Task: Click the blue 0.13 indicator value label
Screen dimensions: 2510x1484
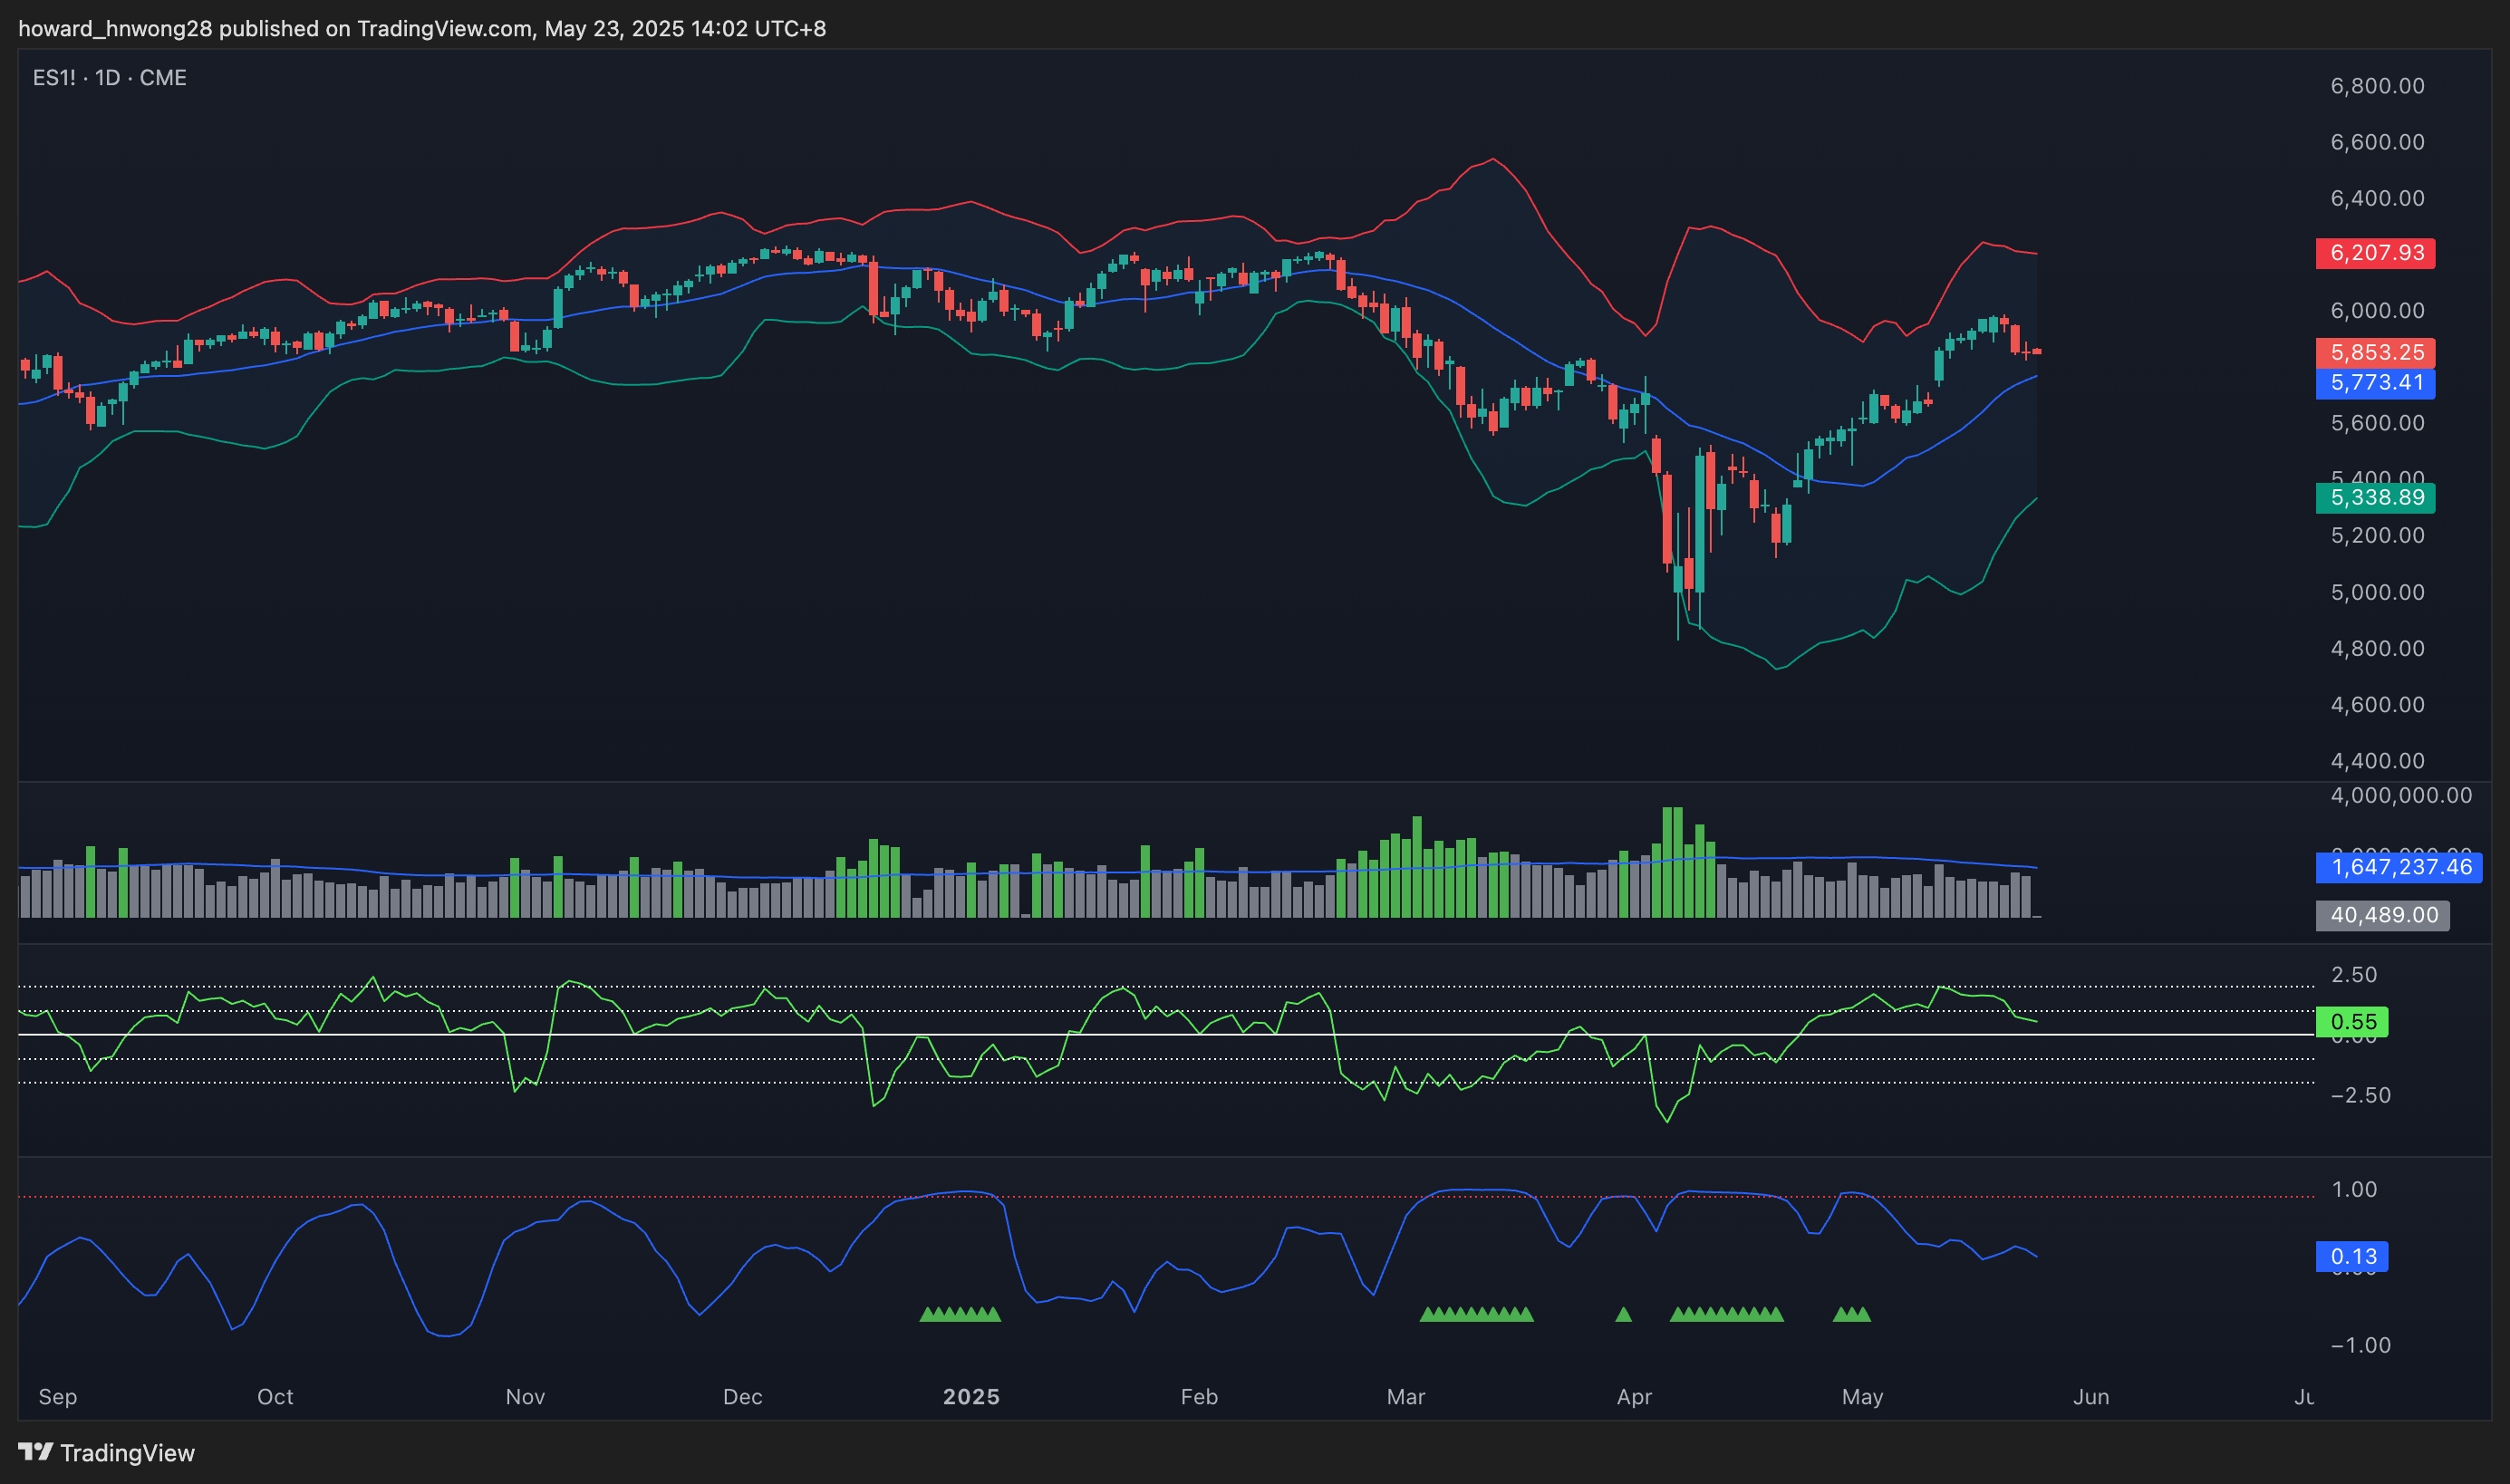Action: tap(2352, 1257)
